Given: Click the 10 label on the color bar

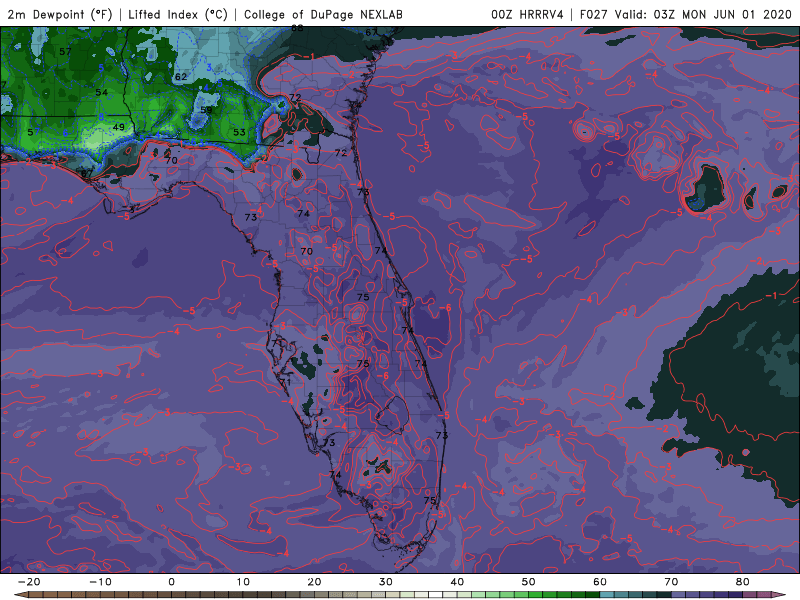Looking at the screenshot, I should coord(243,582).
